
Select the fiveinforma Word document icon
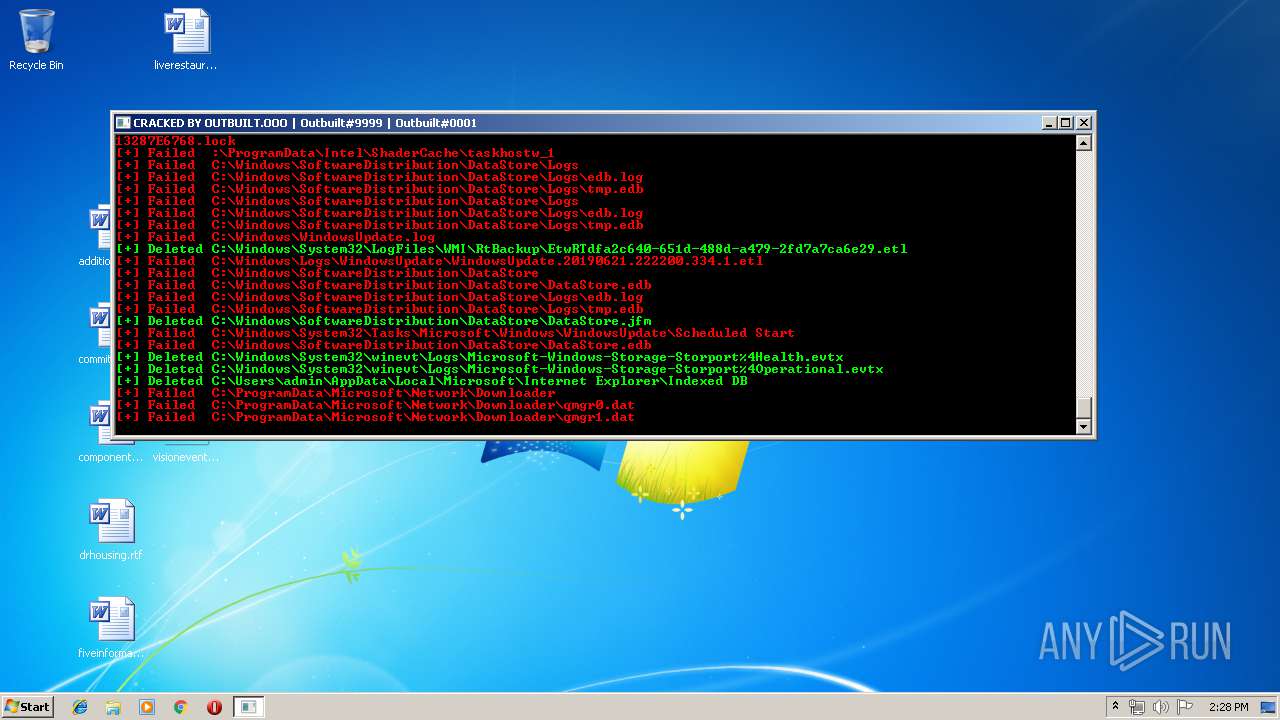[111, 628]
